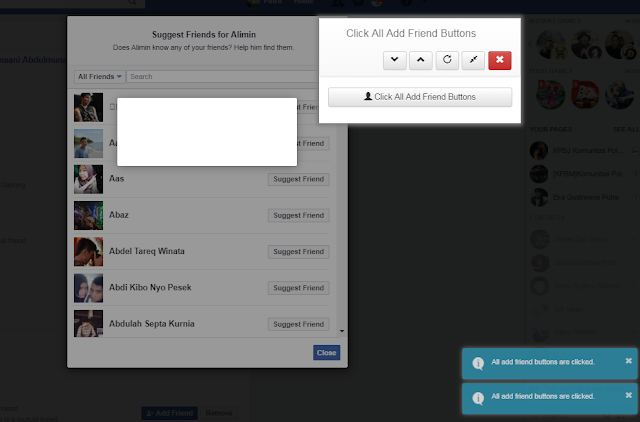Click the name Abaz in list
640x422 pixels.
[119, 215]
